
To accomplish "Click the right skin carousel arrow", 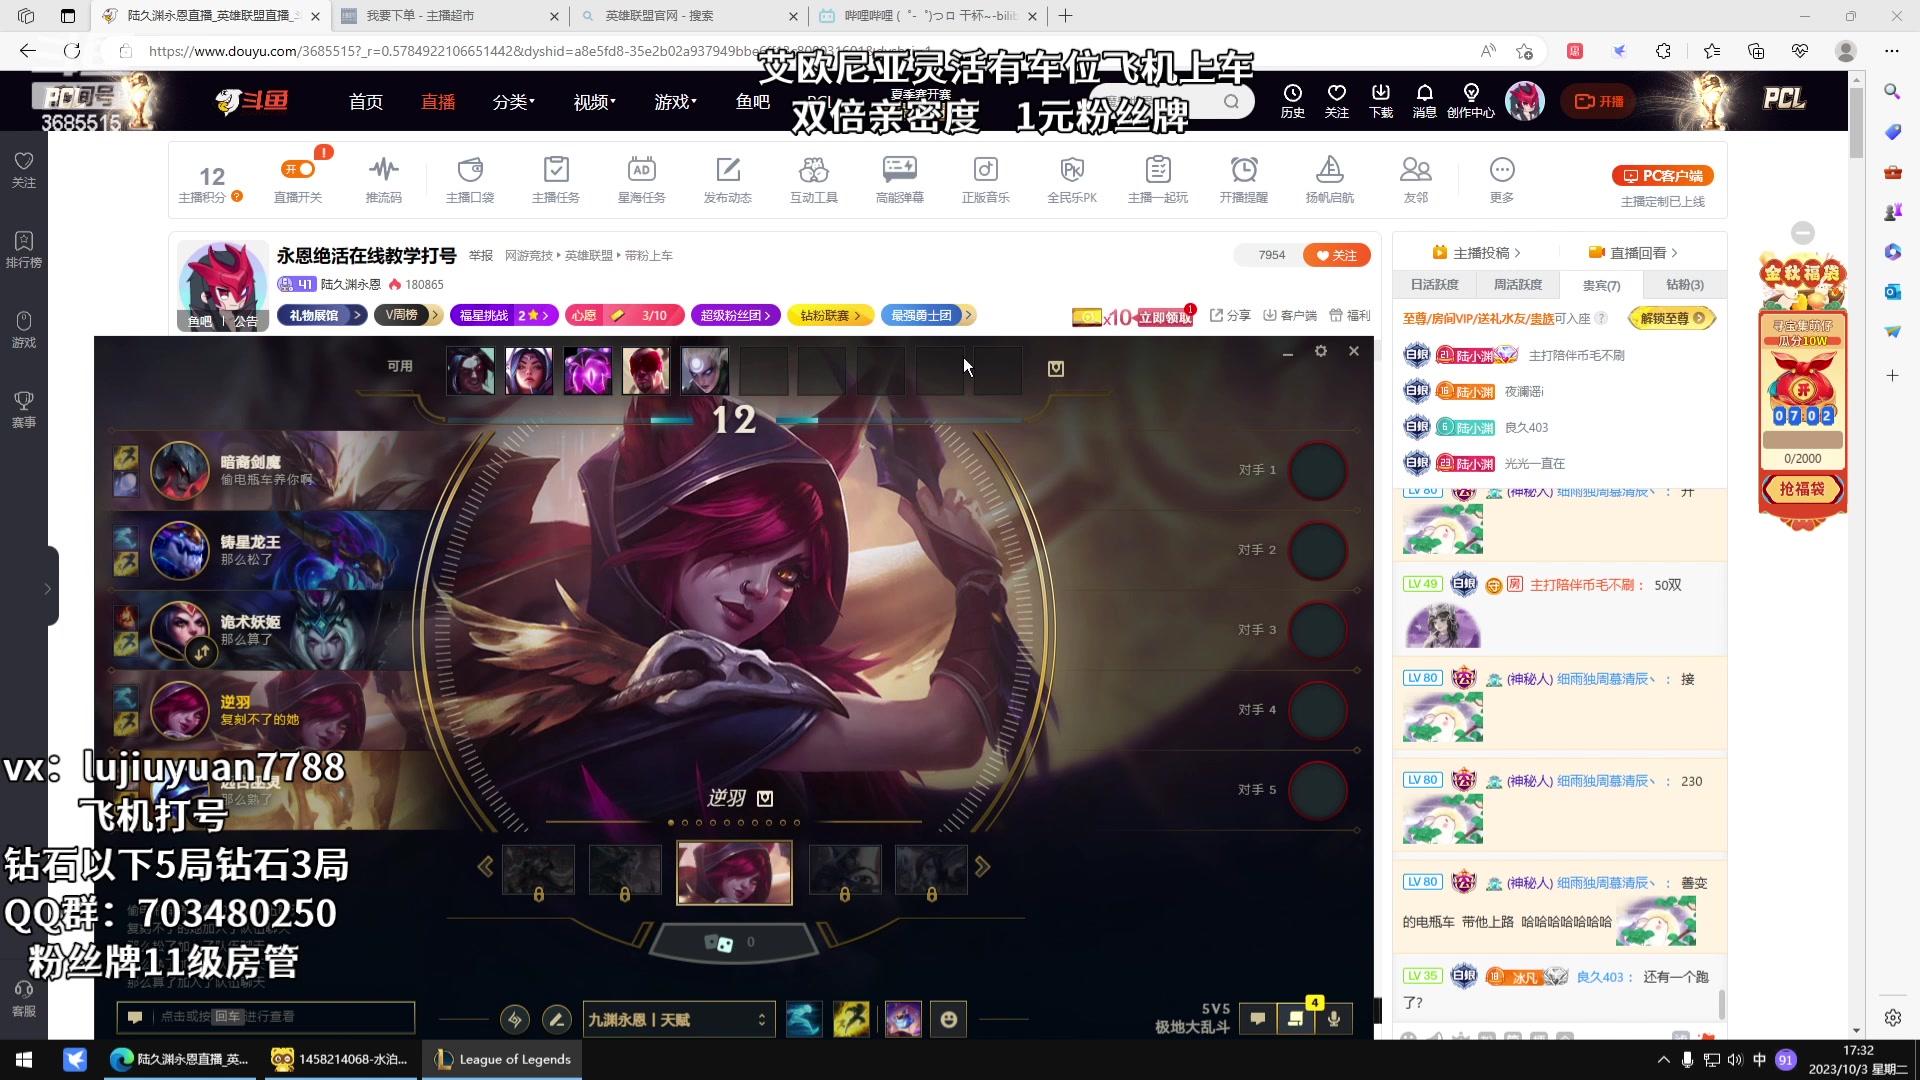I will 983,867.
